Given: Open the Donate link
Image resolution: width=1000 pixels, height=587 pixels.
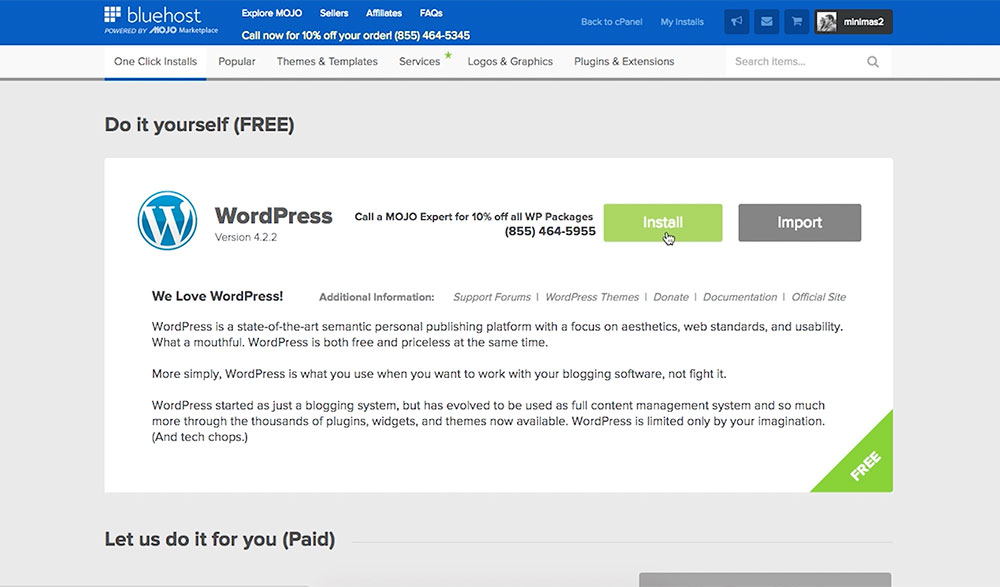Looking at the screenshot, I should pyautogui.click(x=671, y=297).
